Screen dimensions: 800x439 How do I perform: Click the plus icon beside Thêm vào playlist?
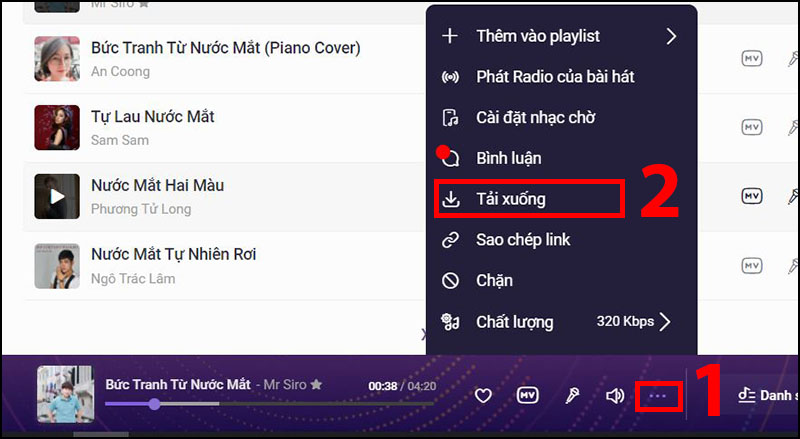coord(450,36)
